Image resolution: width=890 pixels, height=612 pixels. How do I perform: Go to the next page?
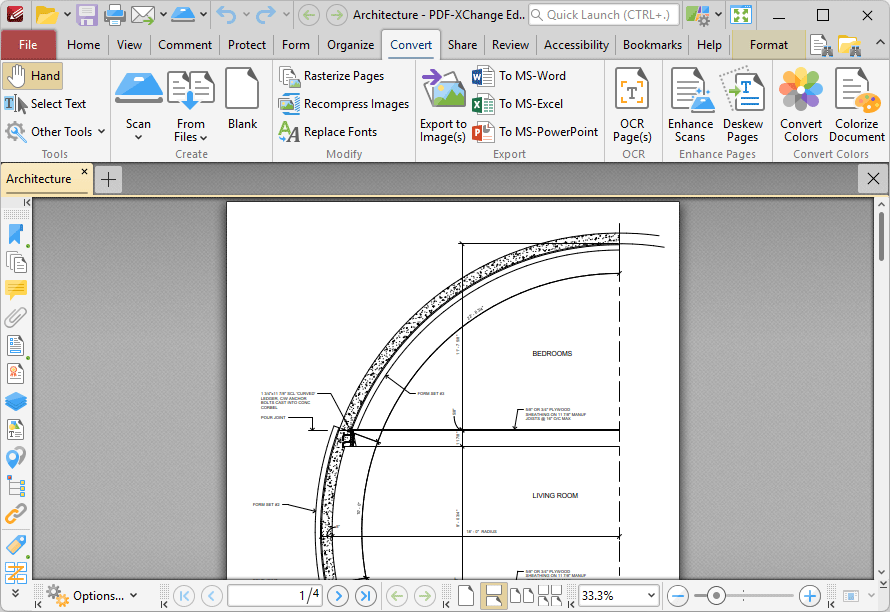coord(338,596)
